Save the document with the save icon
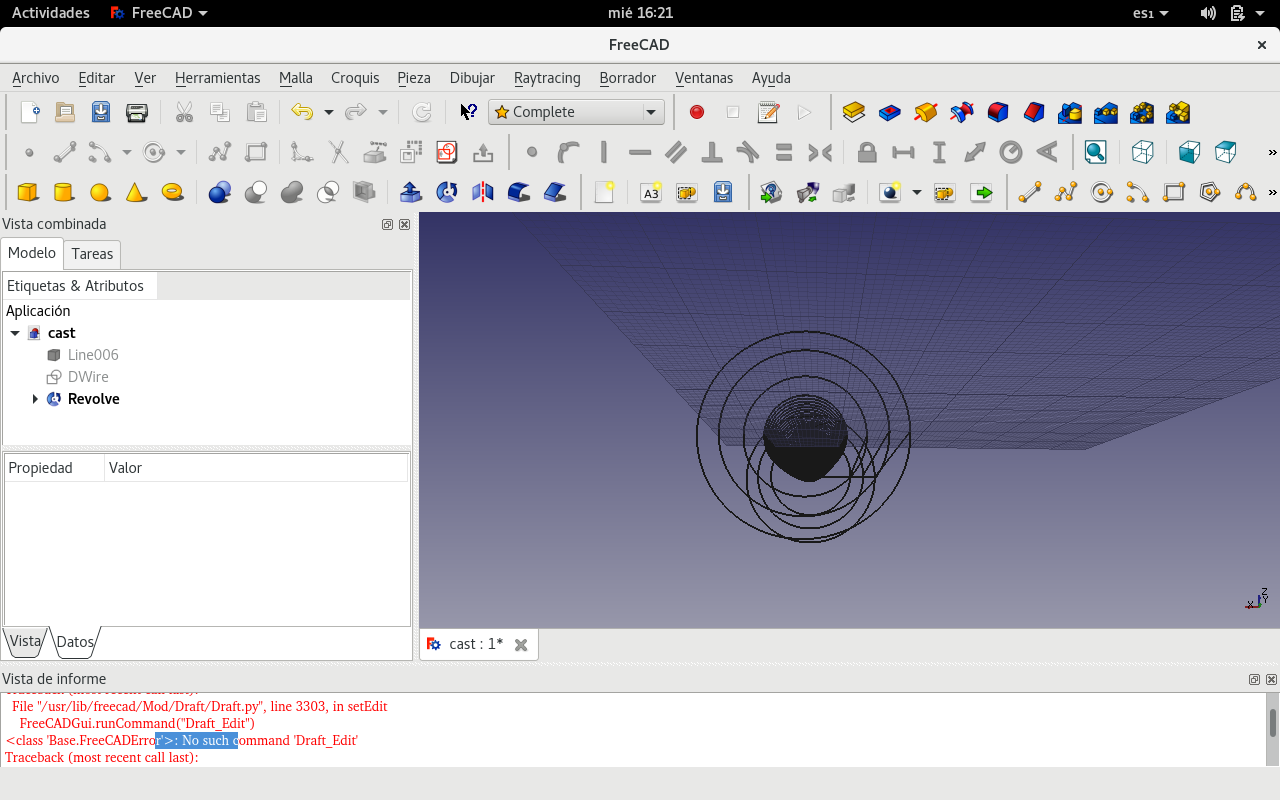The height and width of the screenshot is (800, 1280). (101, 112)
